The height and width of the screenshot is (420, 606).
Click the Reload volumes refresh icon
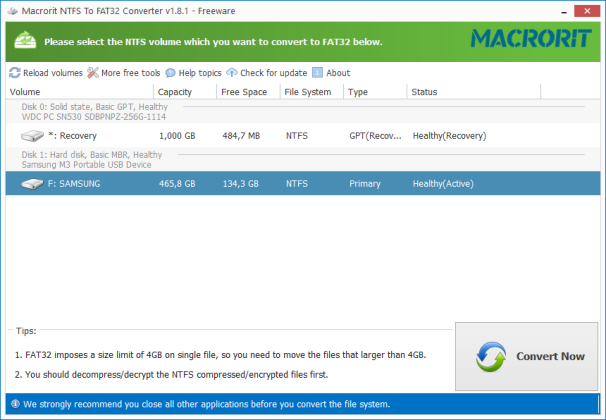[15, 73]
